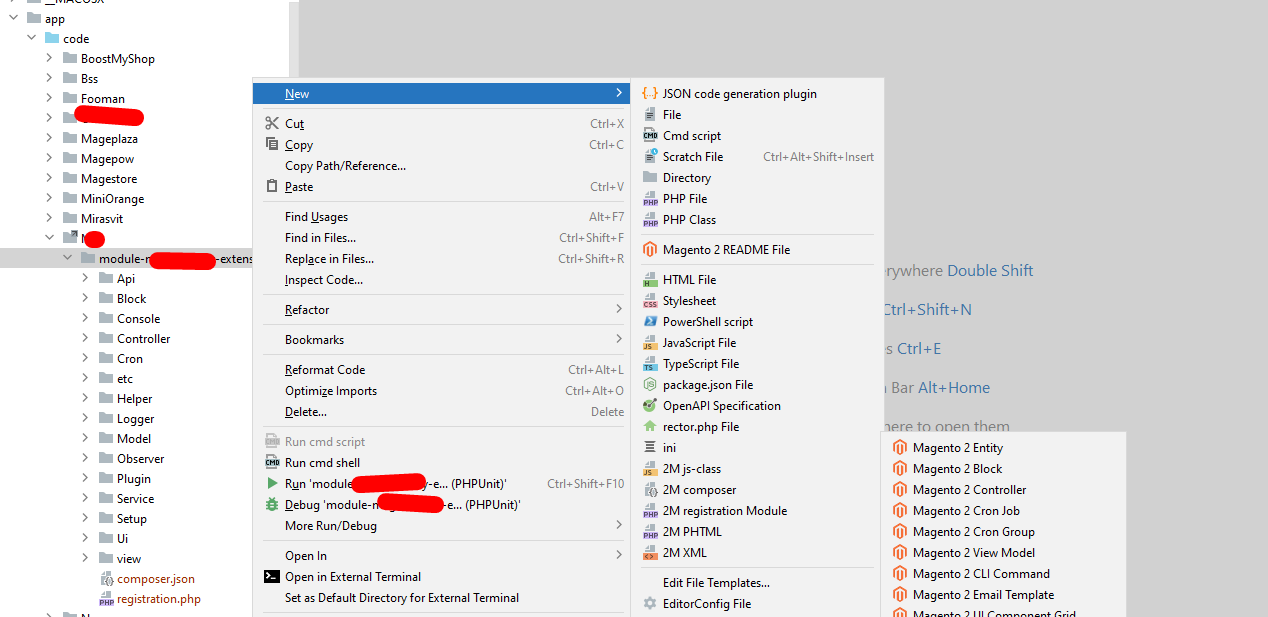Open the Refactor submenu
Image resolution: width=1268 pixels, height=617 pixels.
(x=442, y=309)
